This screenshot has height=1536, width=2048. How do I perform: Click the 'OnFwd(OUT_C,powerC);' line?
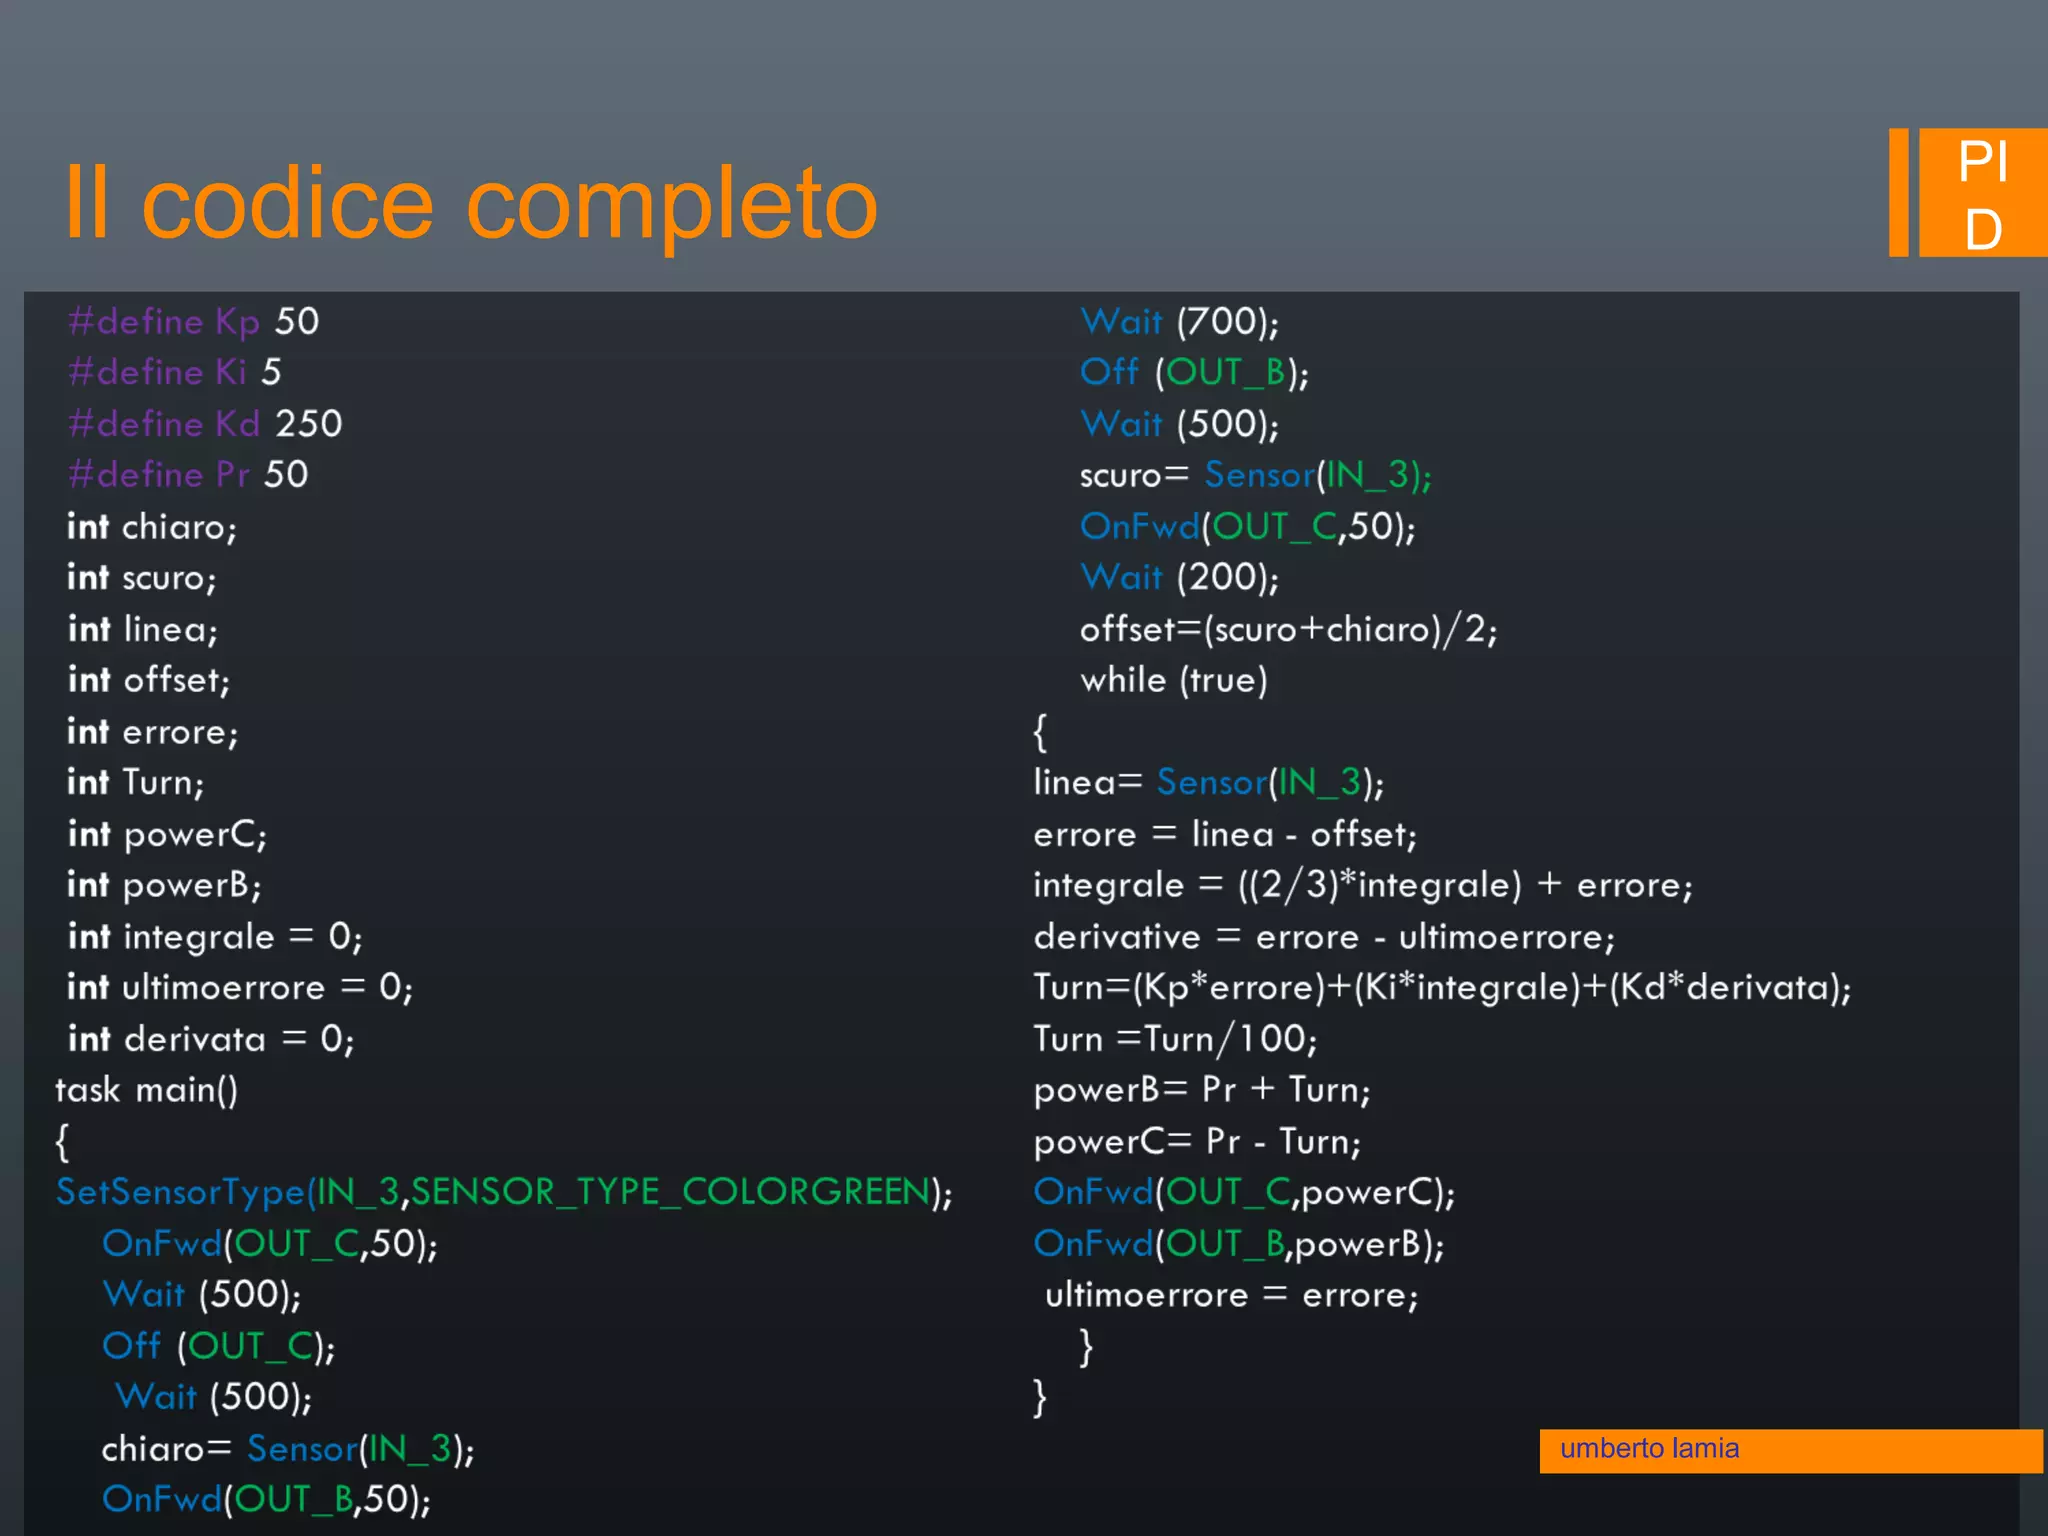pyautogui.click(x=1244, y=1193)
